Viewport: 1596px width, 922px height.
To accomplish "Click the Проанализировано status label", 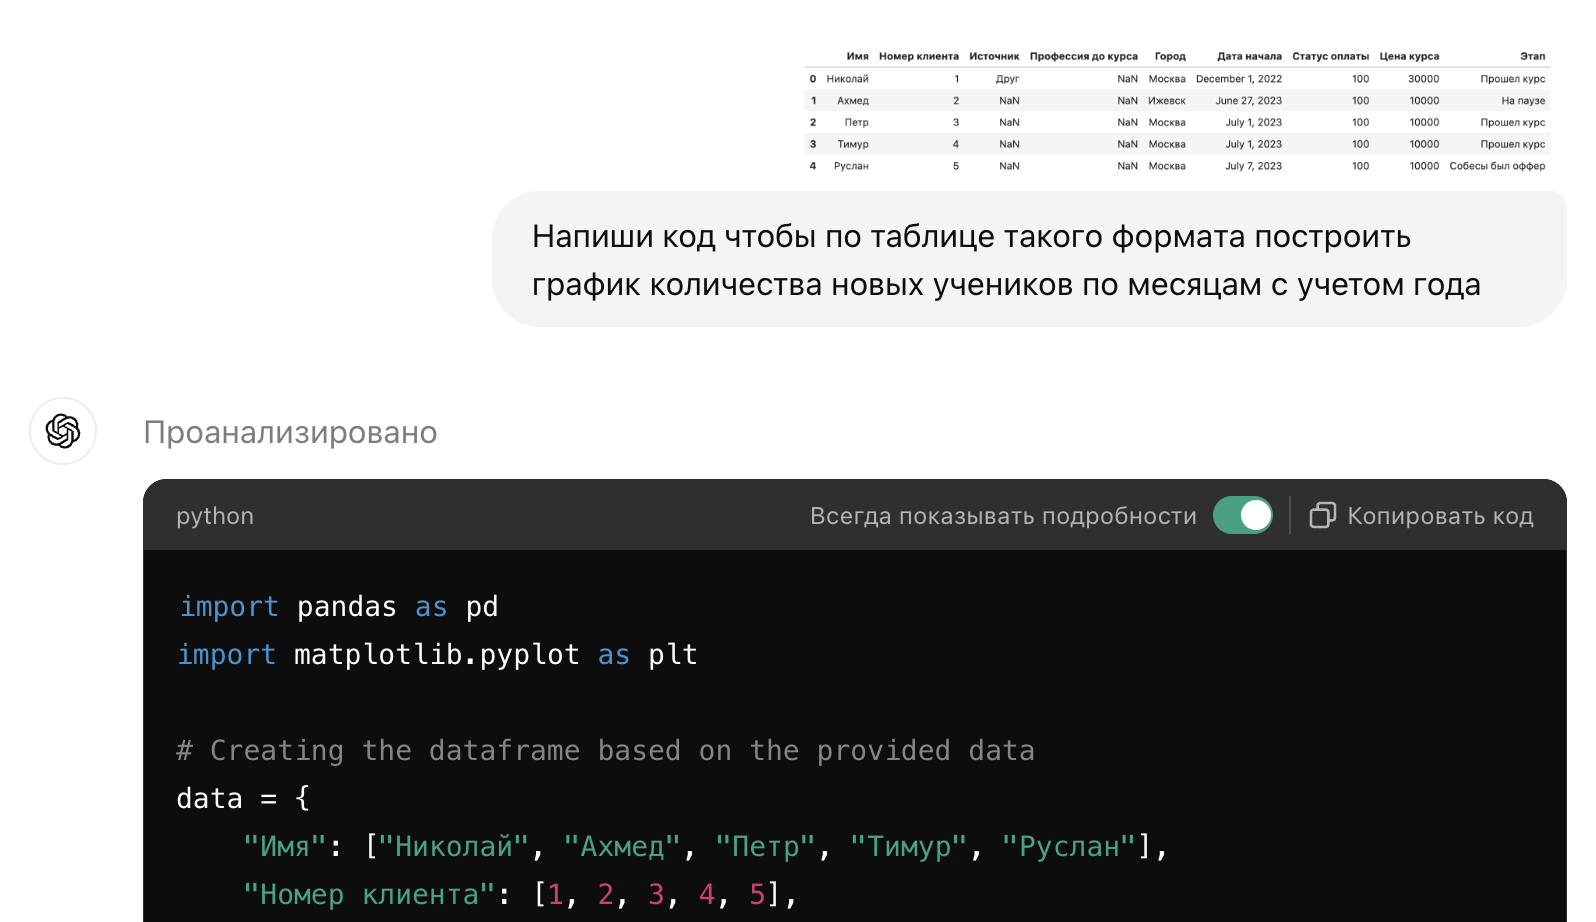I will 290,432.
